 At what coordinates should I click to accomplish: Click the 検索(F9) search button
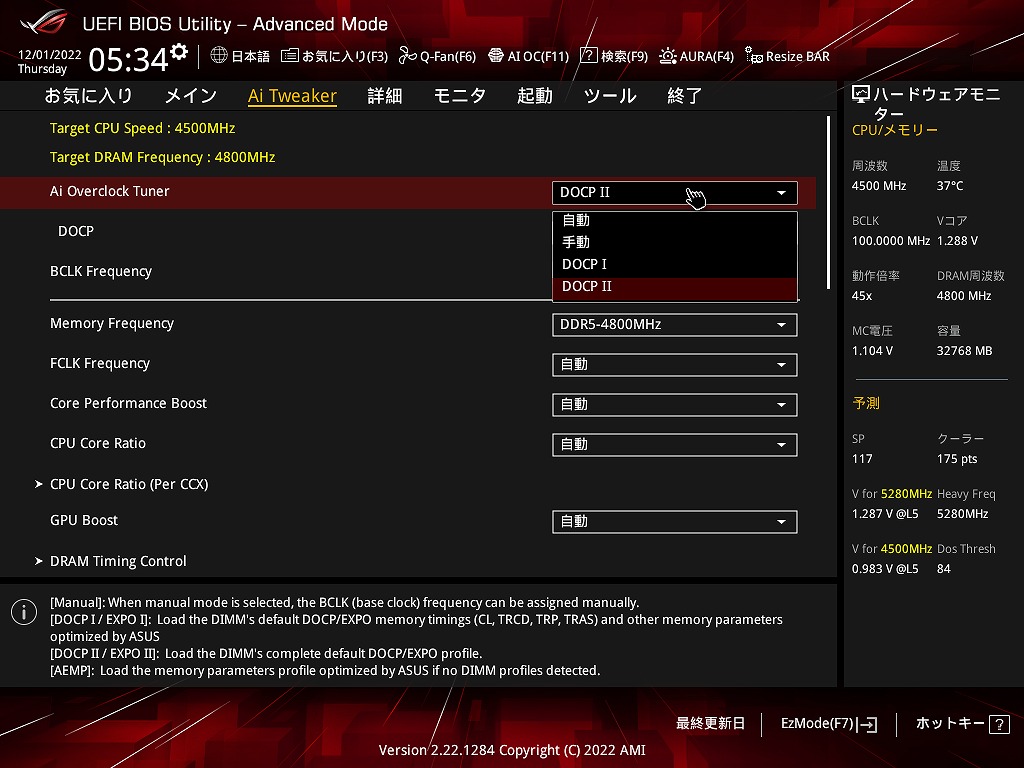[615, 56]
